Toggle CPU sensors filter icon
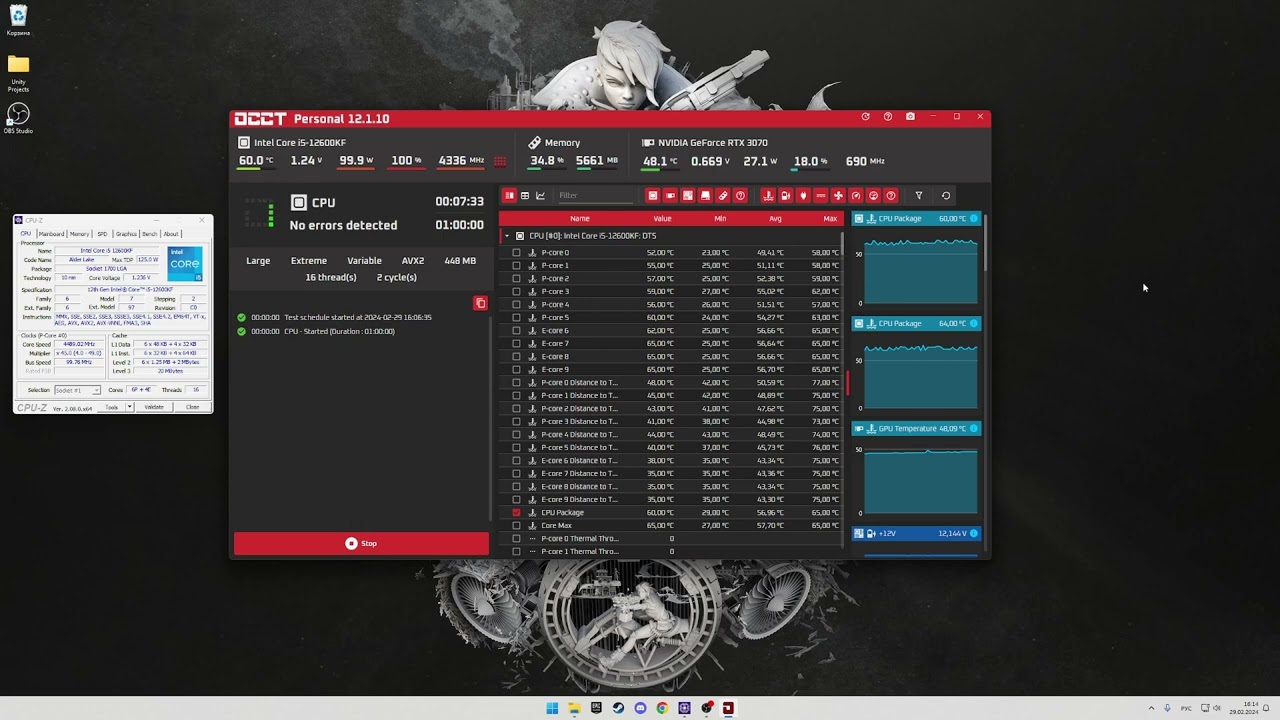The width and height of the screenshot is (1280, 720). 653,196
